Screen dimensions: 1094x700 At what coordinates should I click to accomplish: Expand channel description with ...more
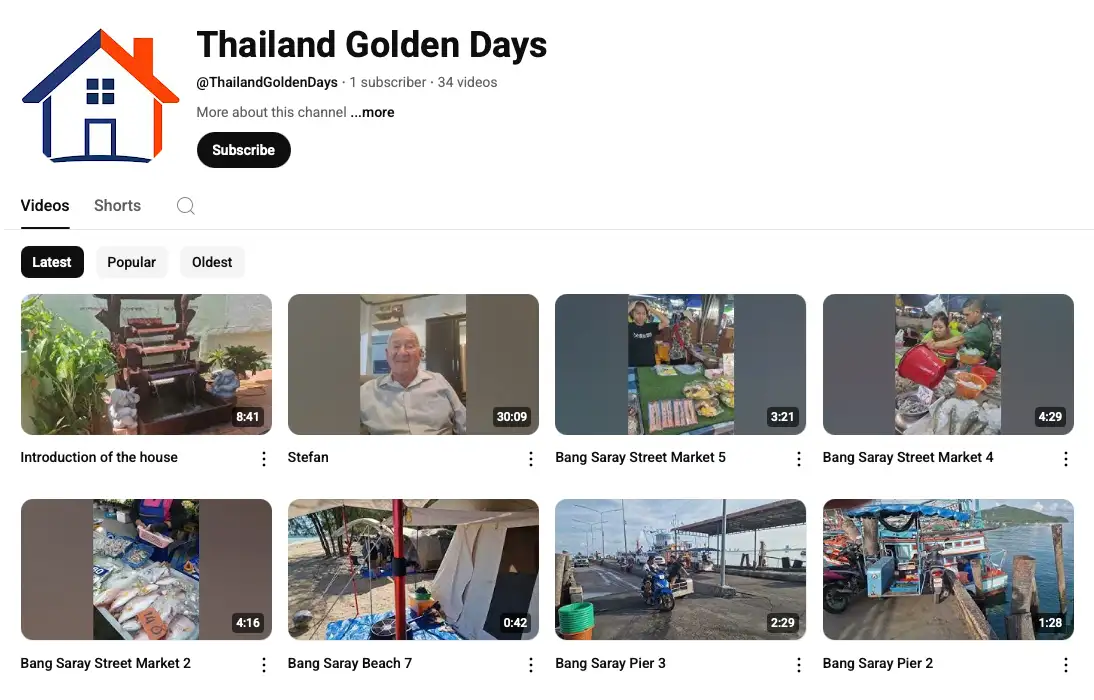373,113
